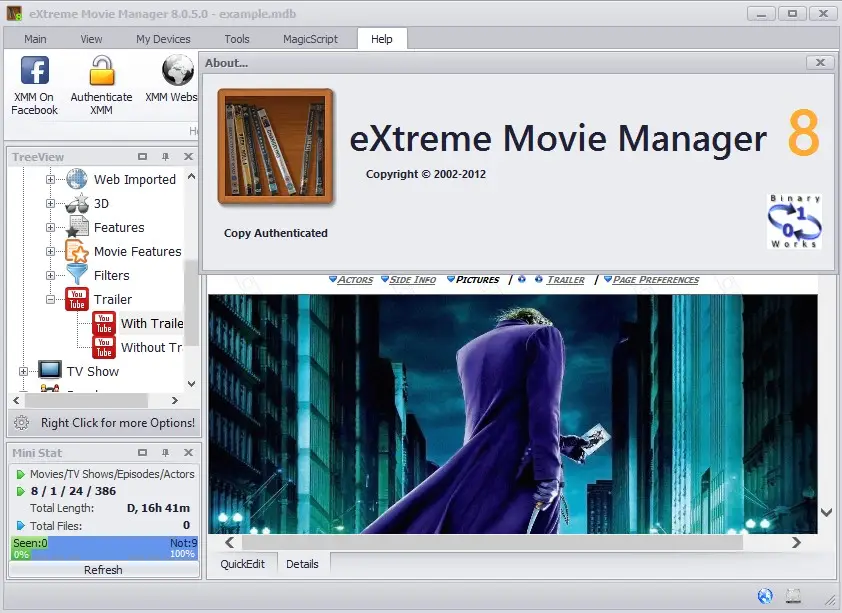Image resolution: width=842 pixels, height=613 pixels.
Task: Click the down chevron right of movie picture
Action: coord(826,513)
